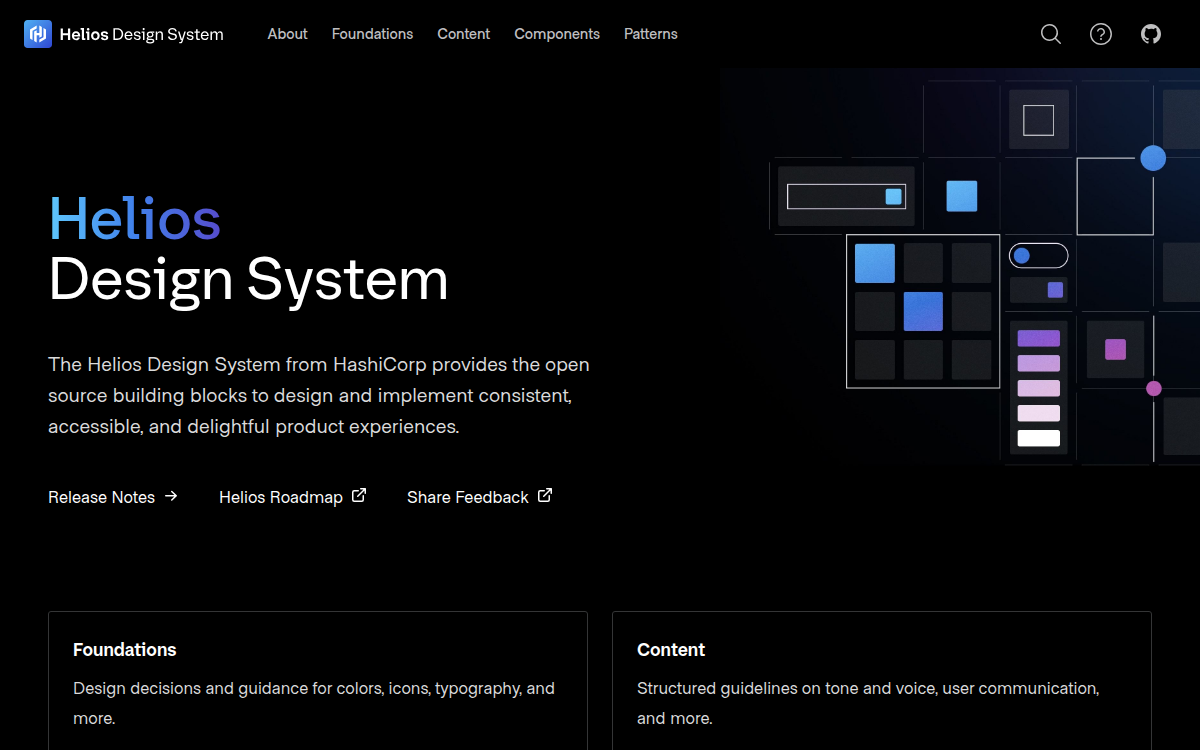Click the "Design System" hero heading
Viewport: 1200px width, 750px height.
coord(249,279)
